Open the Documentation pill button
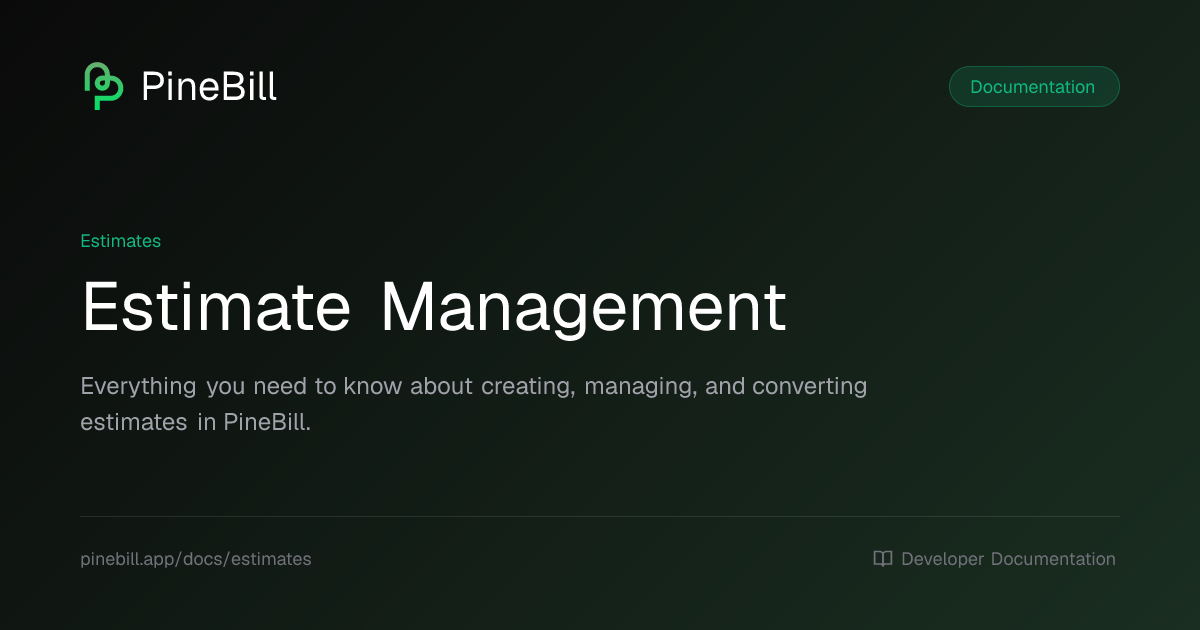The image size is (1200, 630). click(1034, 87)
